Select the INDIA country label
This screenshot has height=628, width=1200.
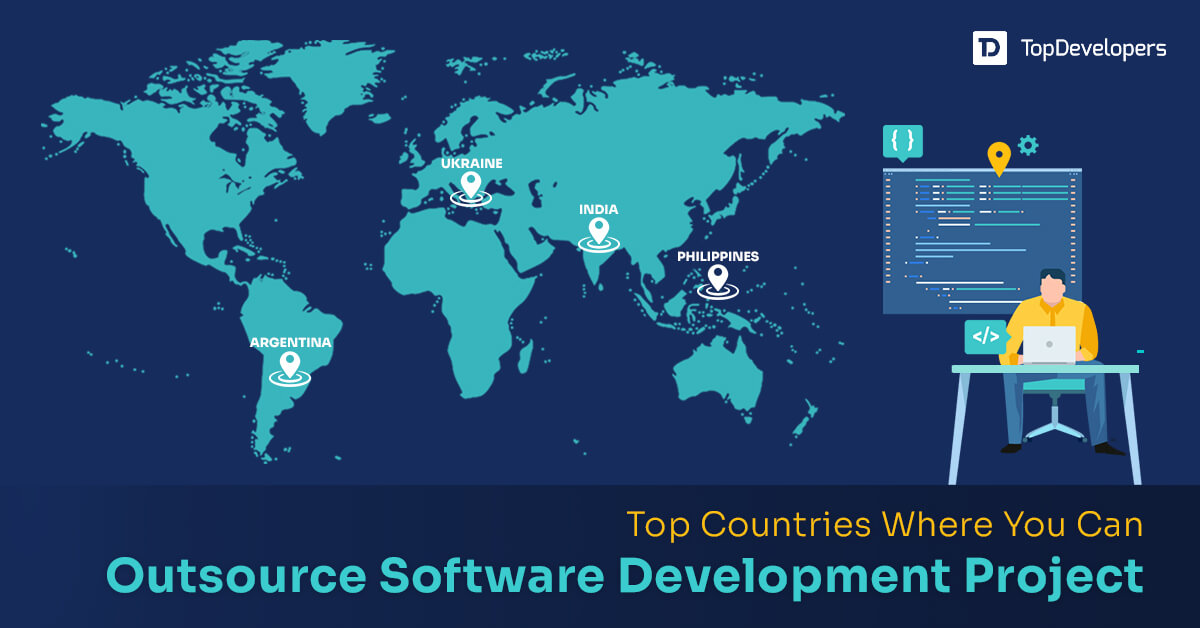tap(599, 209)
